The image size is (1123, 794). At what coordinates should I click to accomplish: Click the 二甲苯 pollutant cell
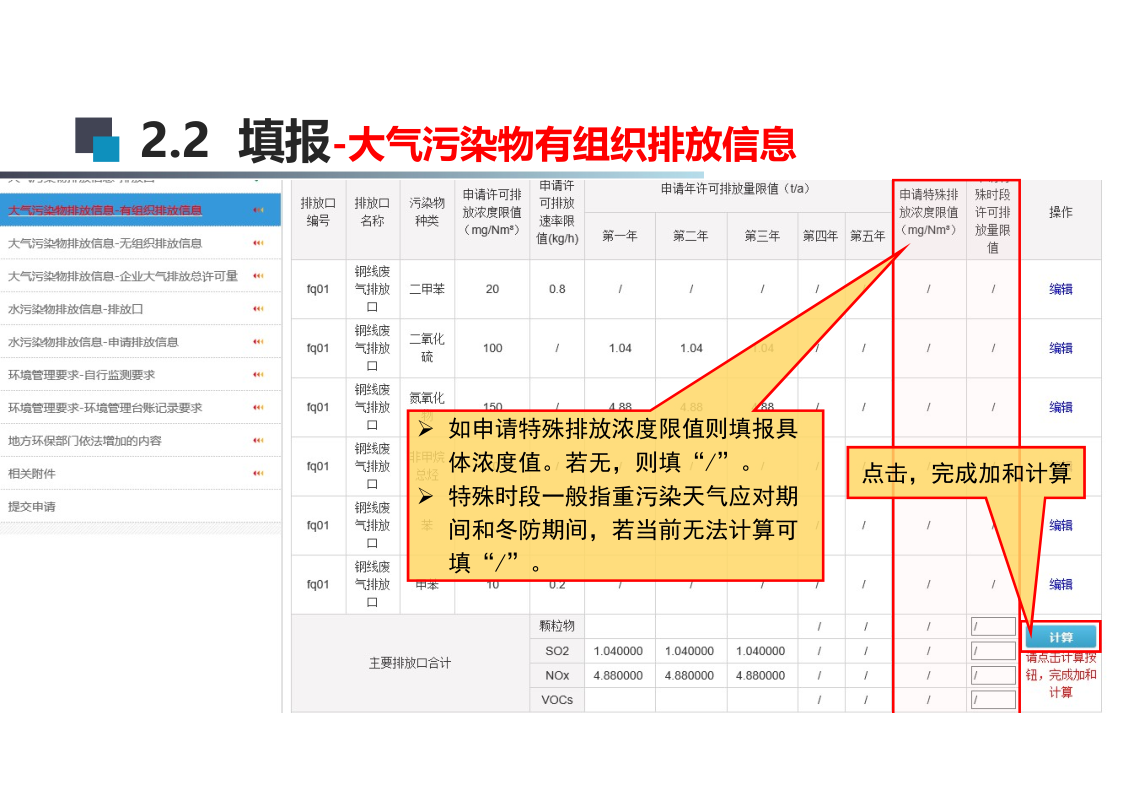(427, 289)
